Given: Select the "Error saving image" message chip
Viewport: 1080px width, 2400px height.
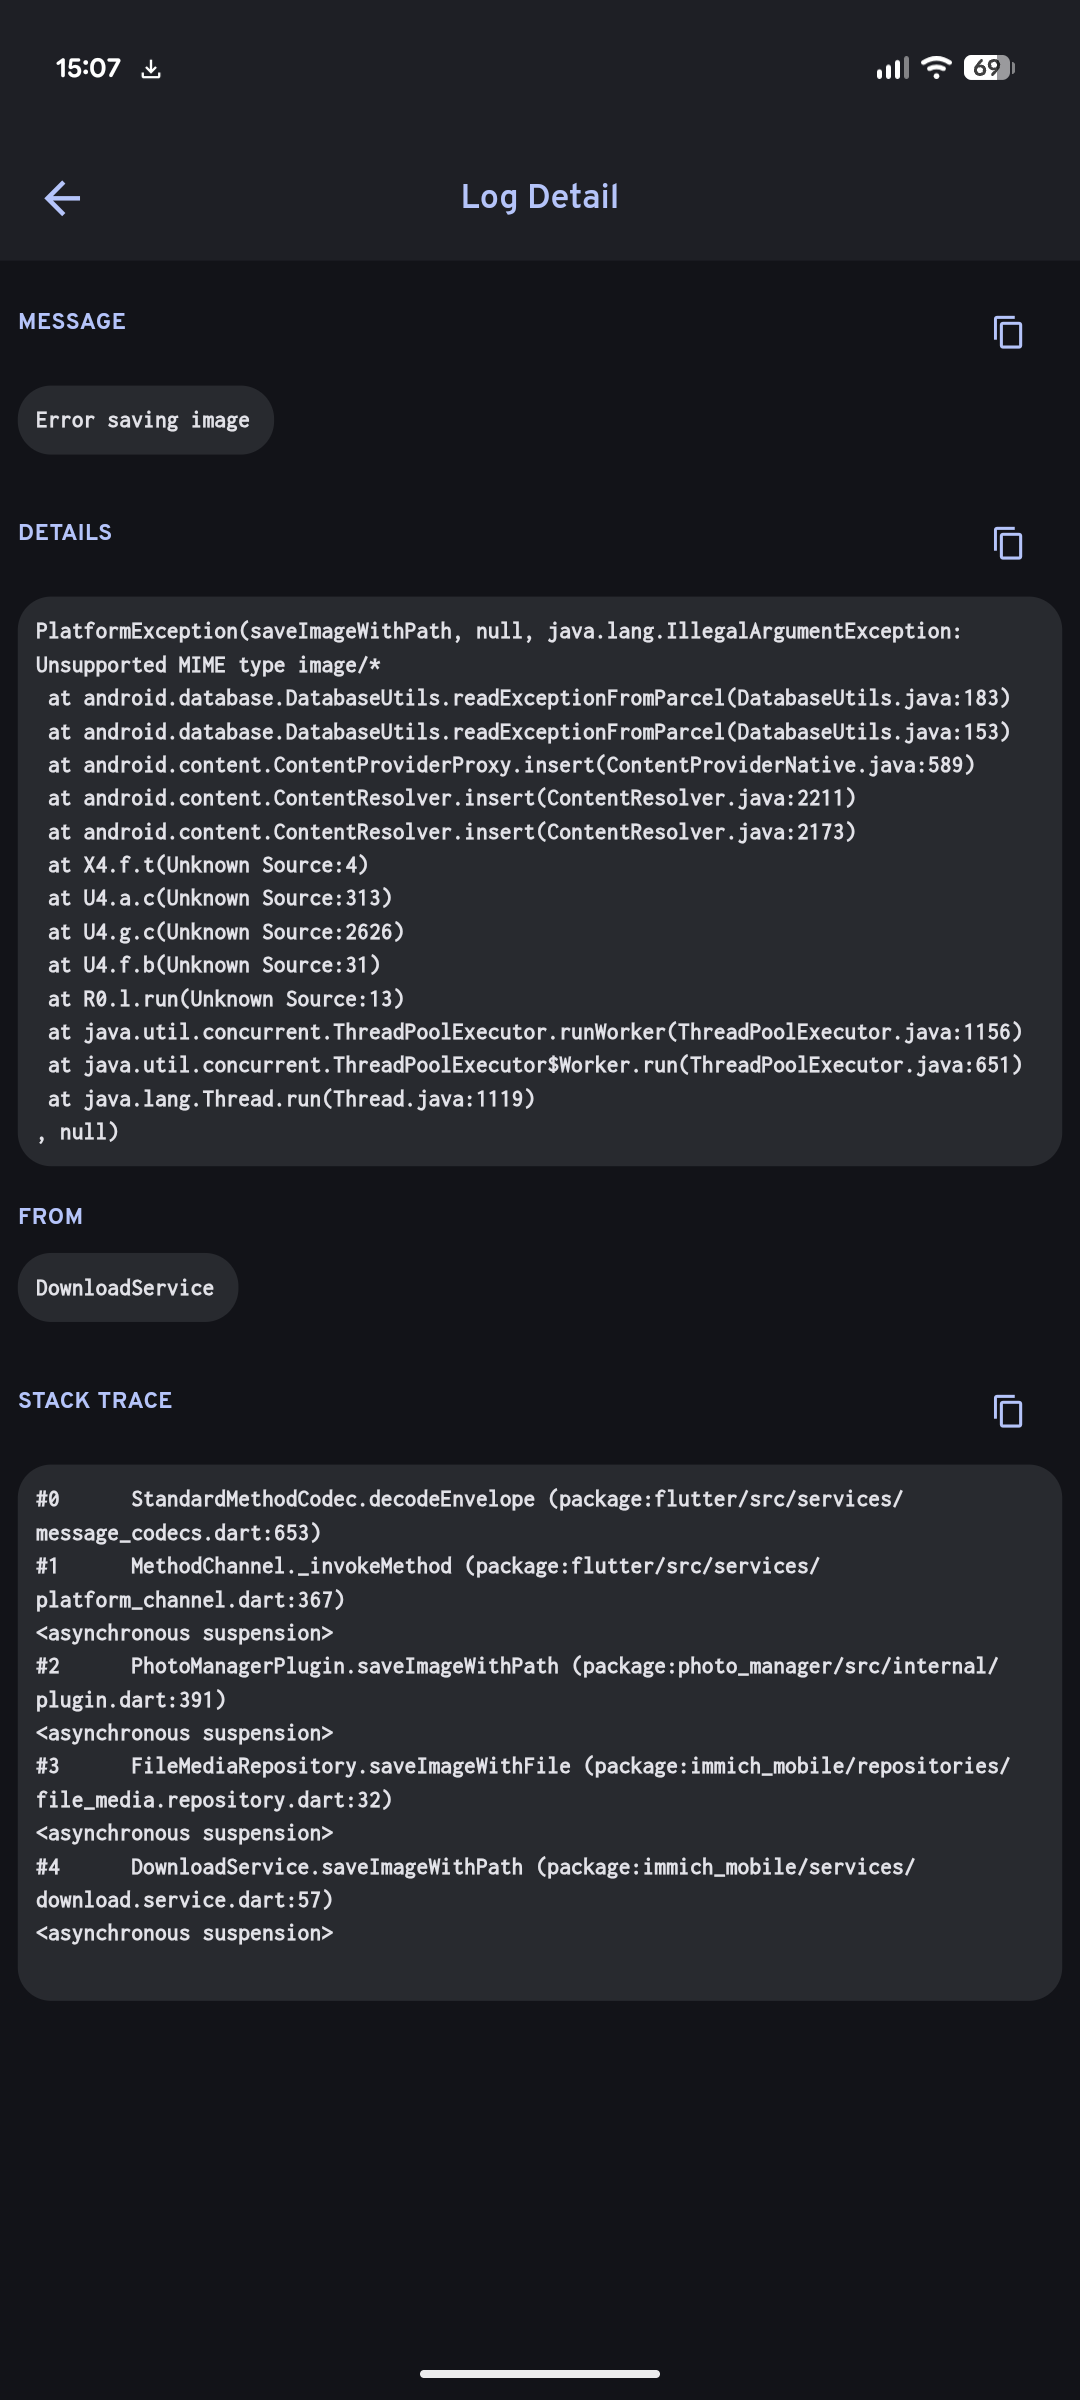Looking at the screenshot, I should pyautogui.click(x=145, y=420).
